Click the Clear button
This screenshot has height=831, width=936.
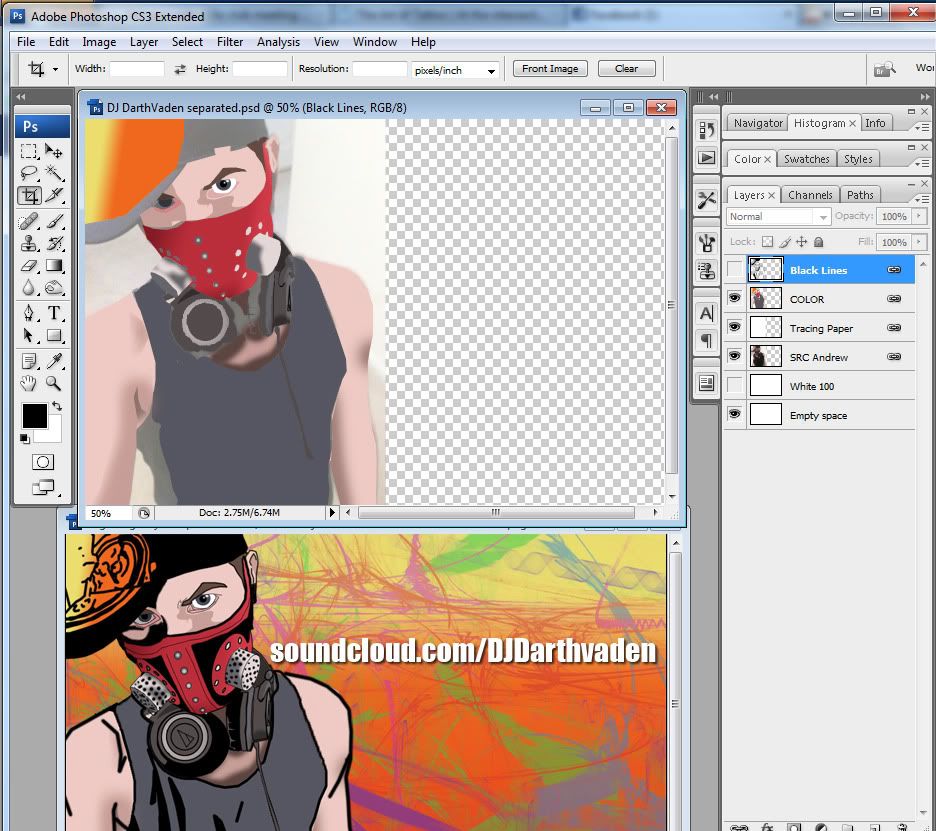pos(626,69)
